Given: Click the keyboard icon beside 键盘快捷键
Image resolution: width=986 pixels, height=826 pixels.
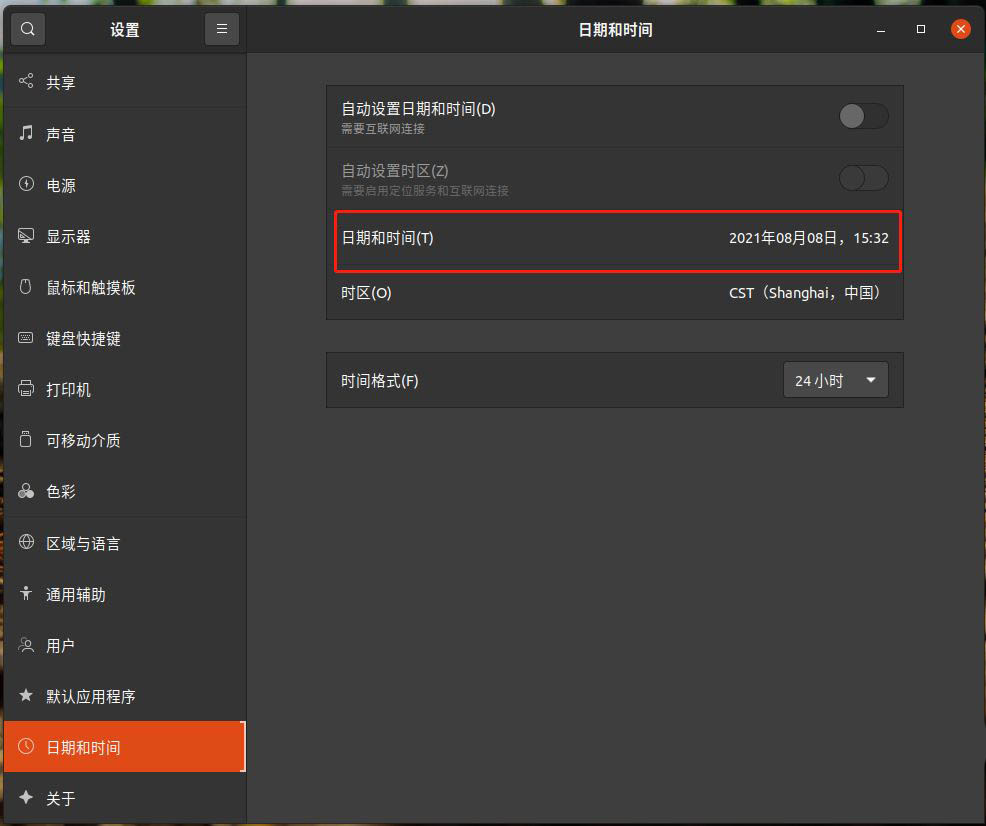Looking at the screenshot, I should [x=26, y=338].
